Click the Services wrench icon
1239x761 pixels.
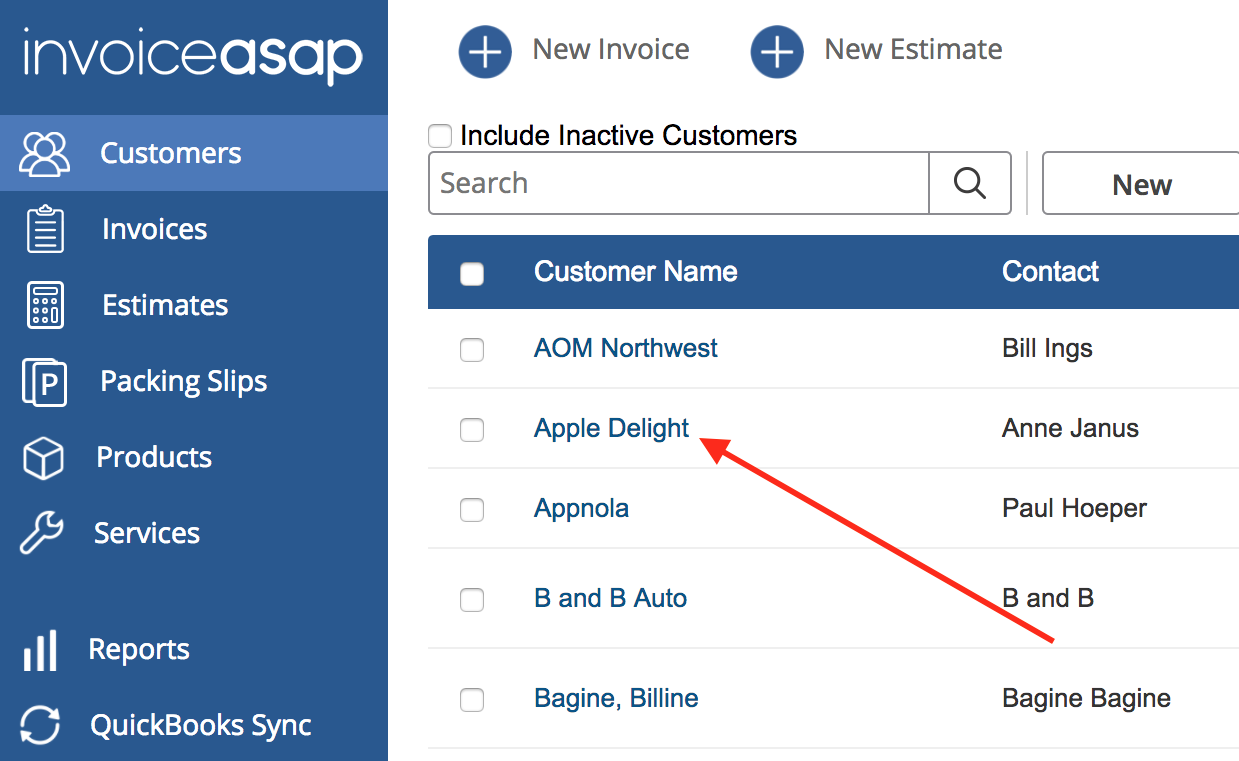42,533
